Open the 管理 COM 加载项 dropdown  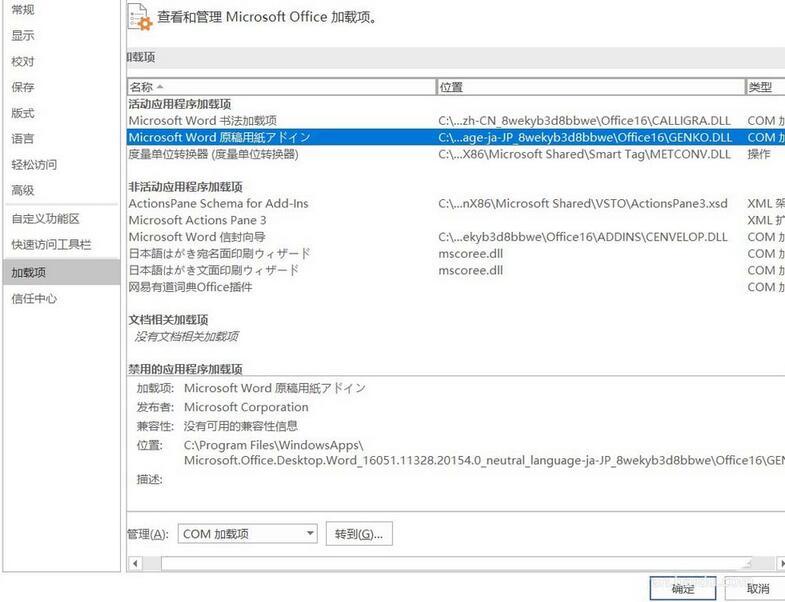tap(248, 534)
